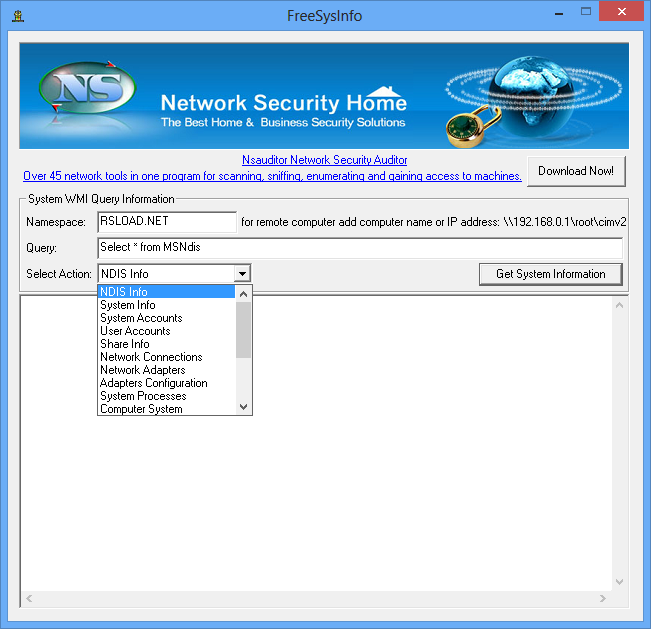The height and width of the screenshot is (629, 651).
Task: Choose Network Connections from the list
Action: tap(167, 357)
